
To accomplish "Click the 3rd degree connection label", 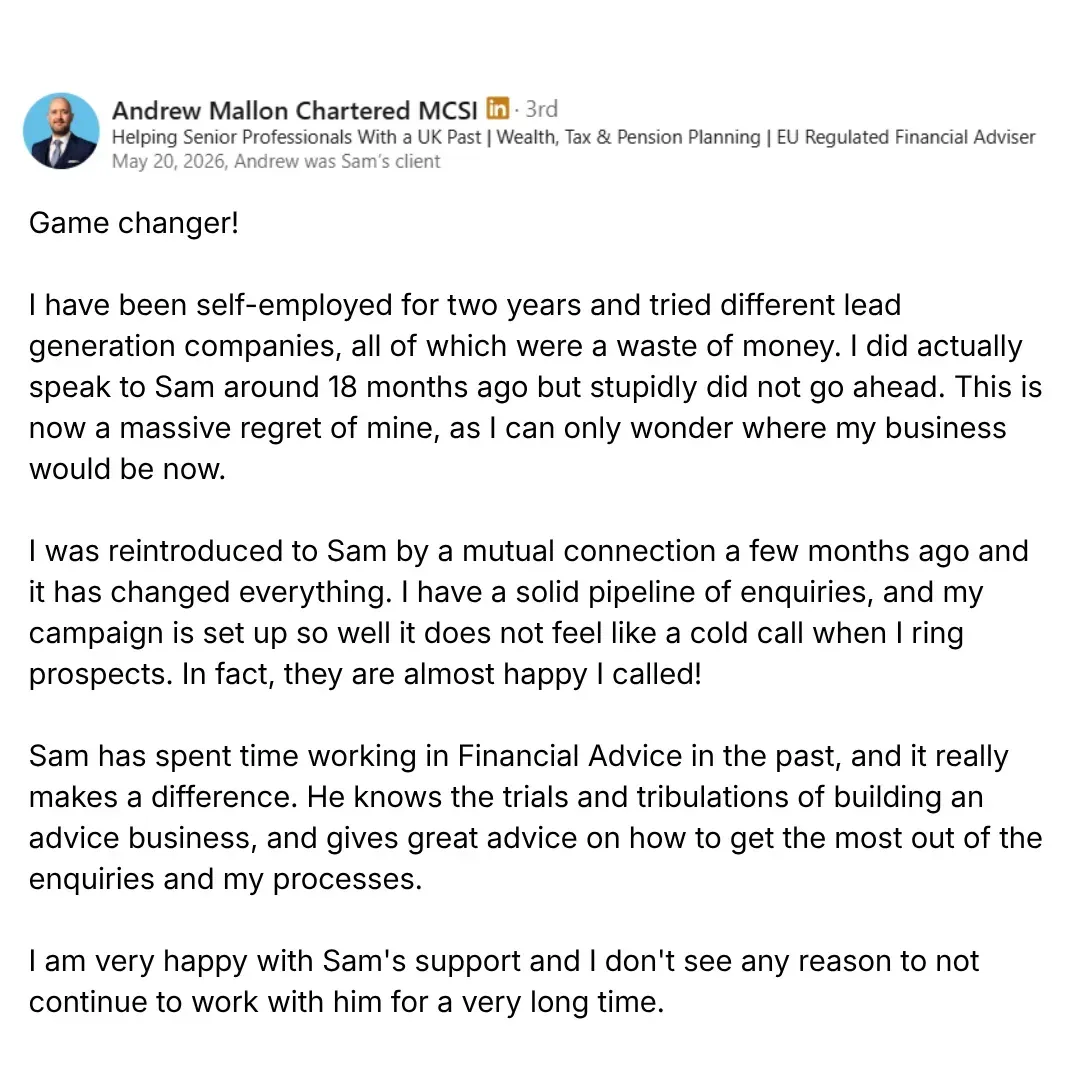I will point(541,109).
